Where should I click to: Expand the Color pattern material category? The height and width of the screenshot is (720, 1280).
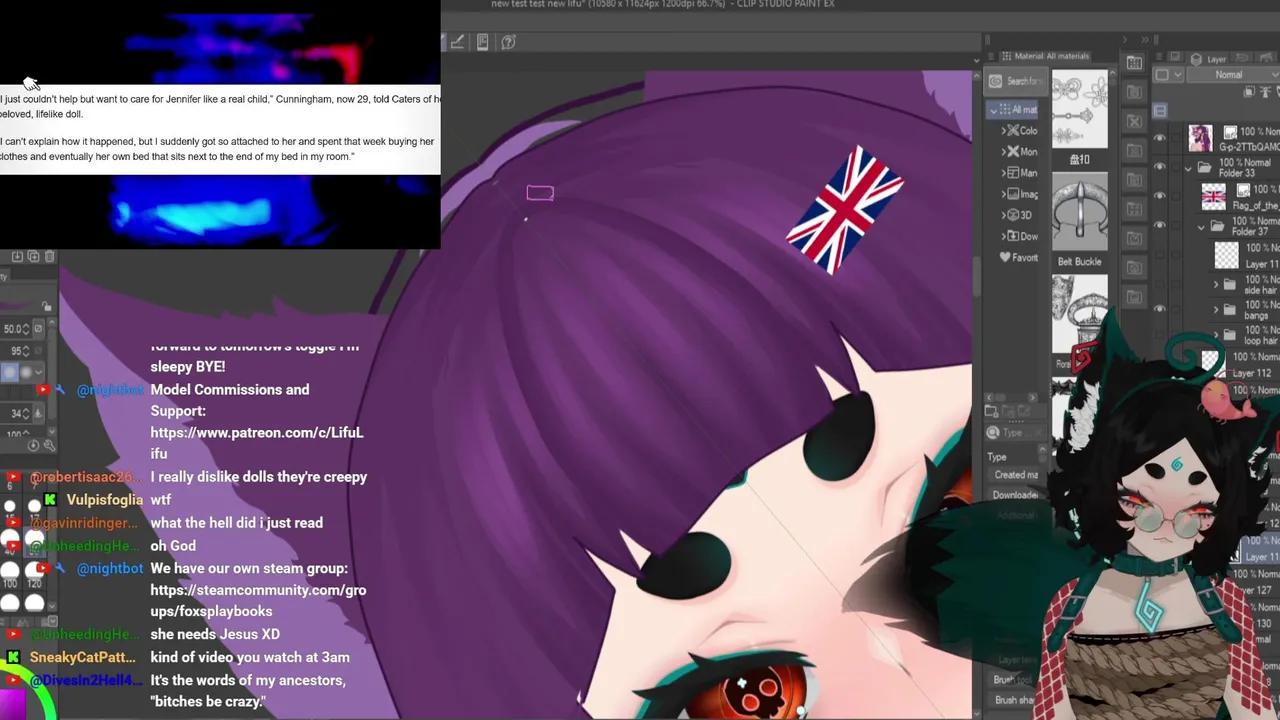coord(1004,131)
